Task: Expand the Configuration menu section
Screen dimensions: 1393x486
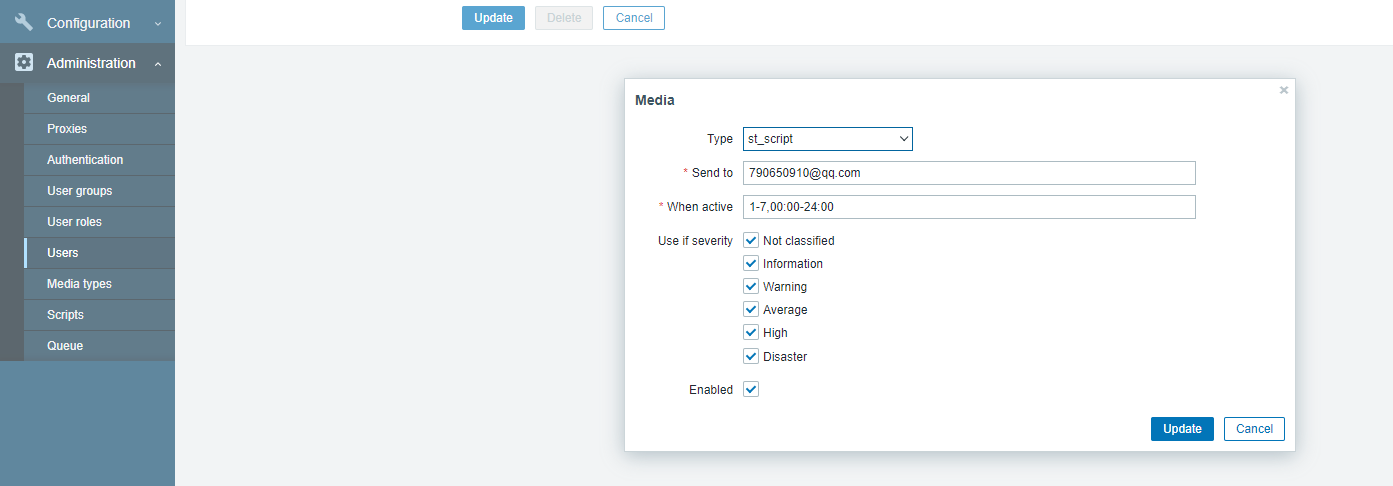Action: [x=158, y=23]
